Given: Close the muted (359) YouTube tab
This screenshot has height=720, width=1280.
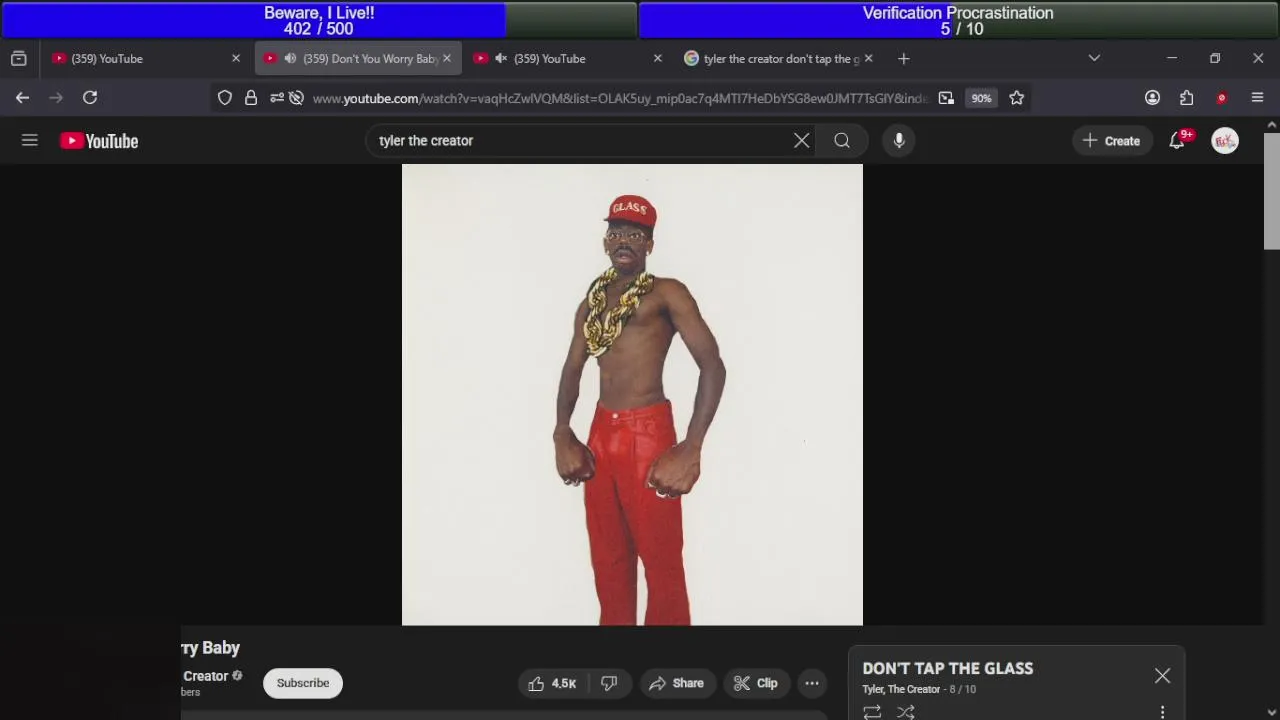Looking at the screenshot, I should (x=657, y=59).
